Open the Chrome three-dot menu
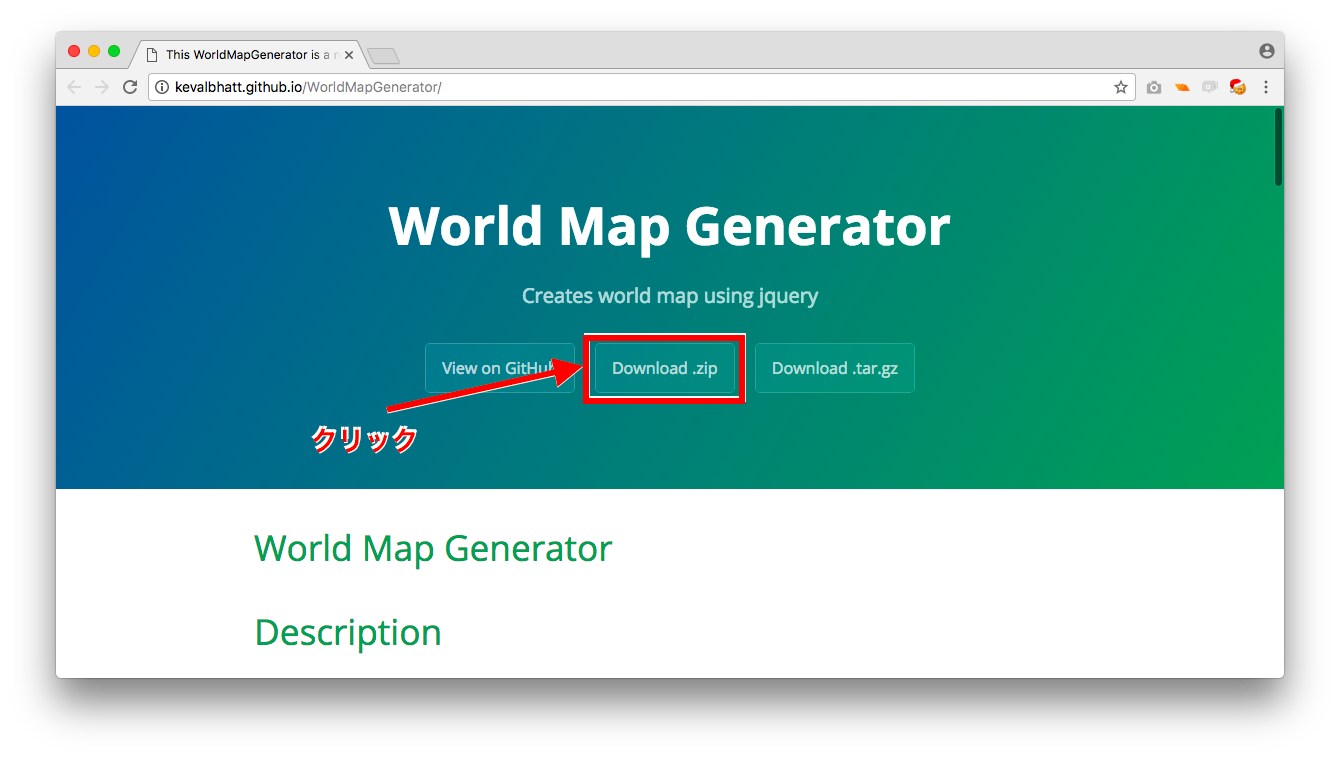 coord(1266,87)
